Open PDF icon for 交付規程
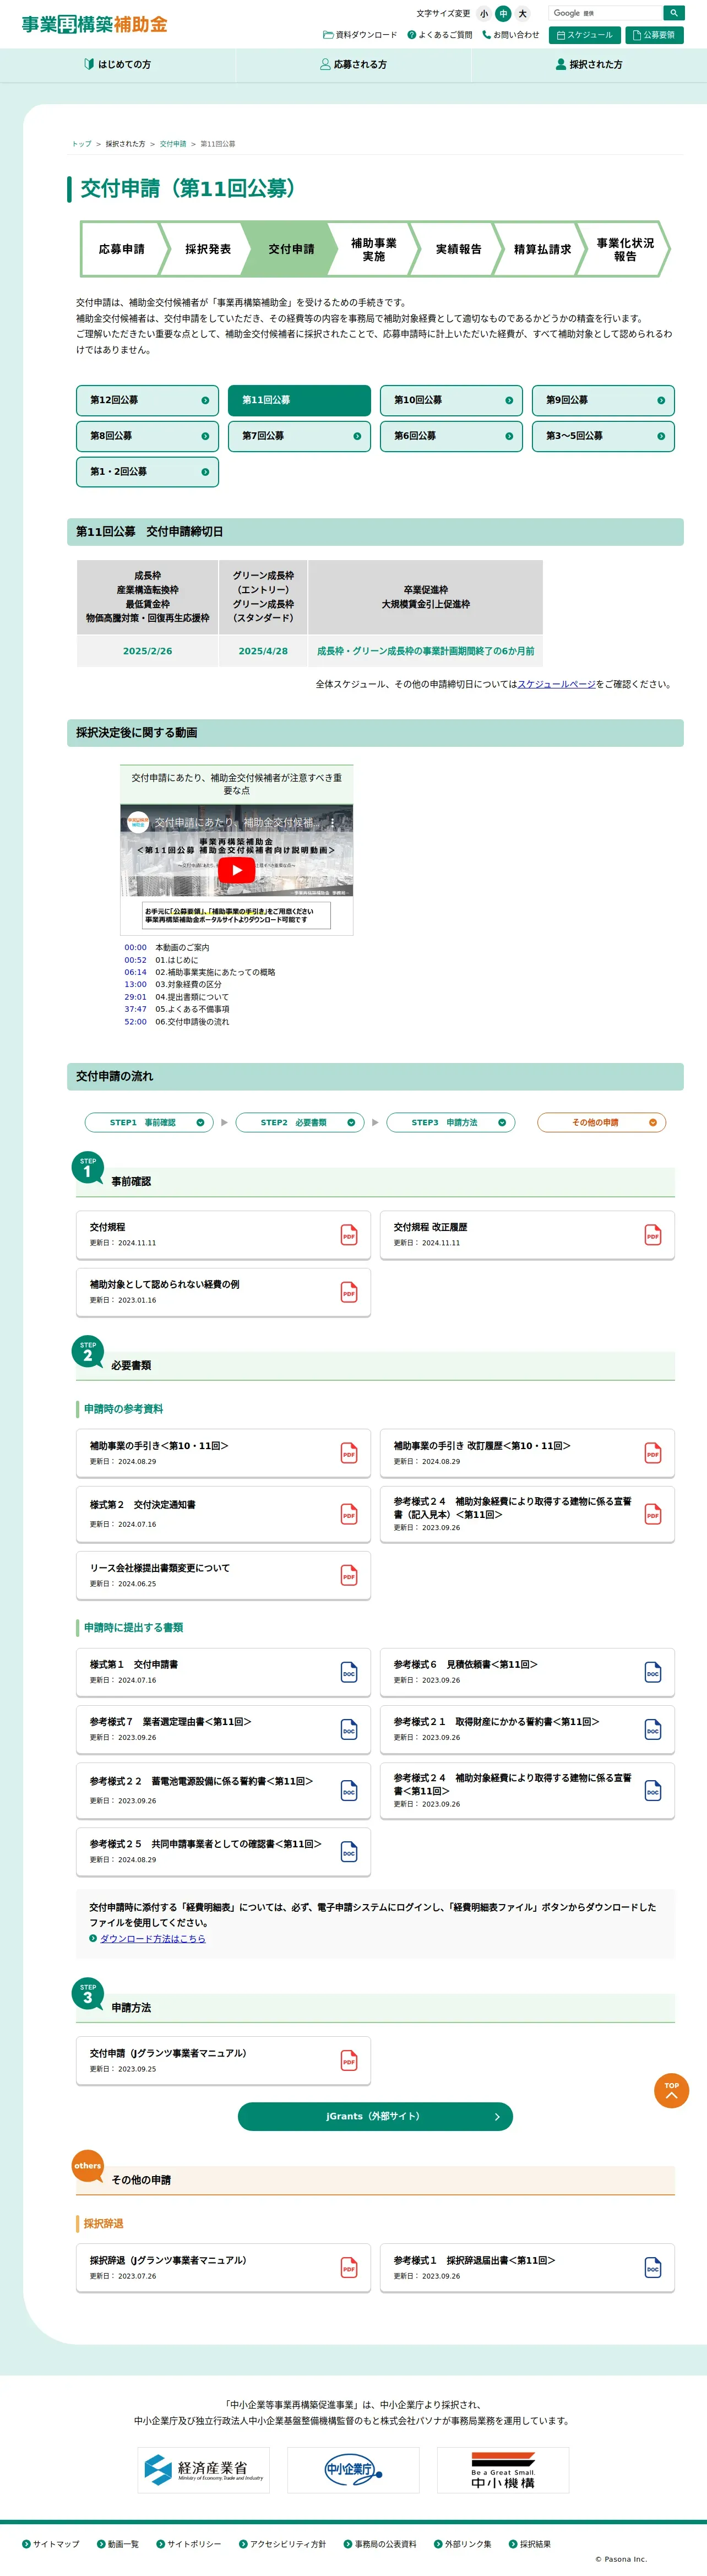Image resolution: width=707 pixels, height=2576 pixels. point(349,1235)
